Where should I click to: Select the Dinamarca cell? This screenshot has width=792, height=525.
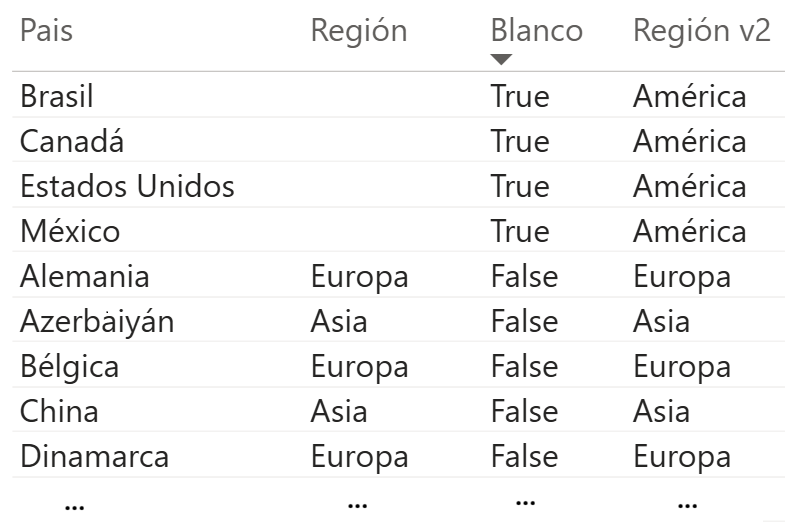tap(94, 457)
